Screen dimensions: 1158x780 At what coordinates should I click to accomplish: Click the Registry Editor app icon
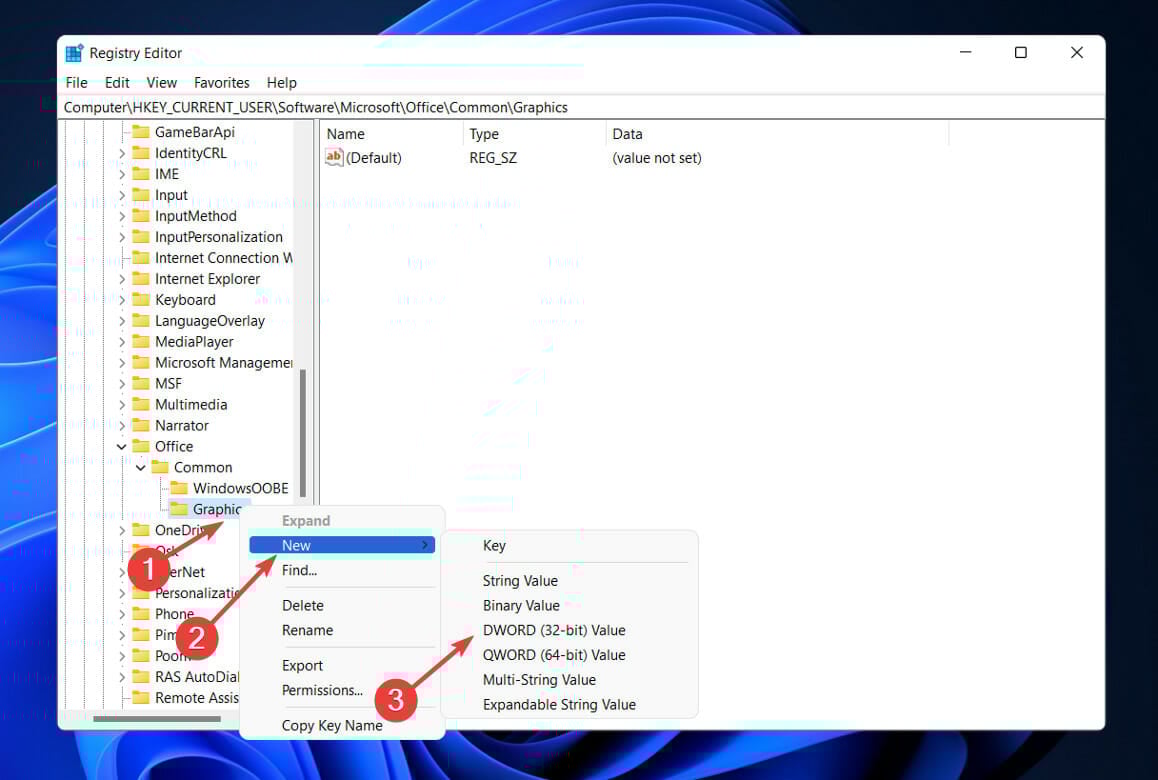click(74, 53)
